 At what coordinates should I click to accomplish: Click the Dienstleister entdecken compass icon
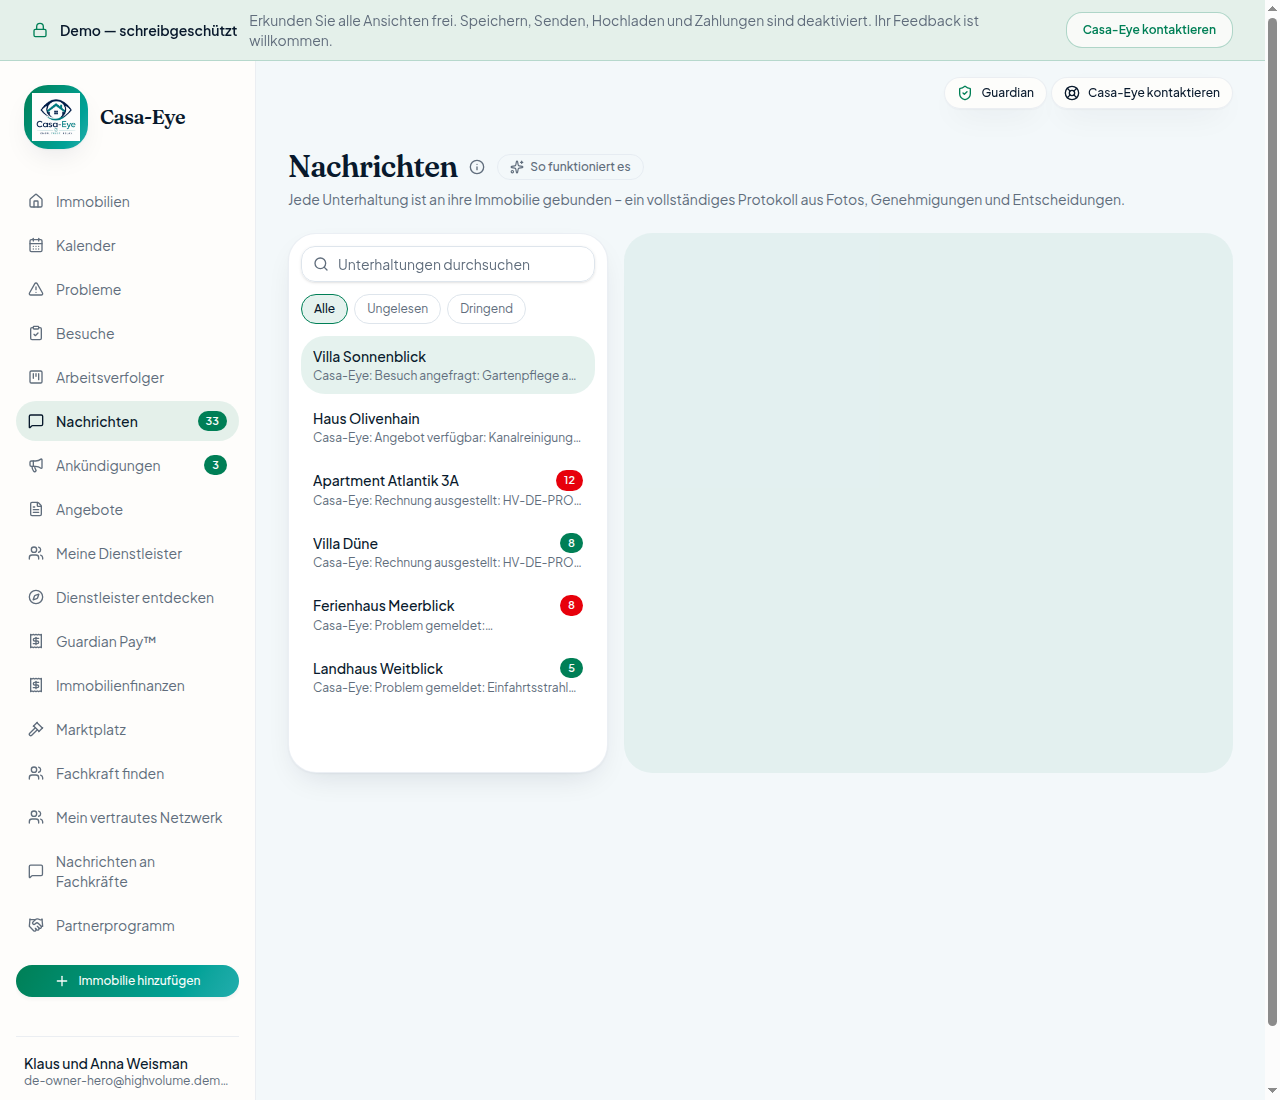point(36,597)
